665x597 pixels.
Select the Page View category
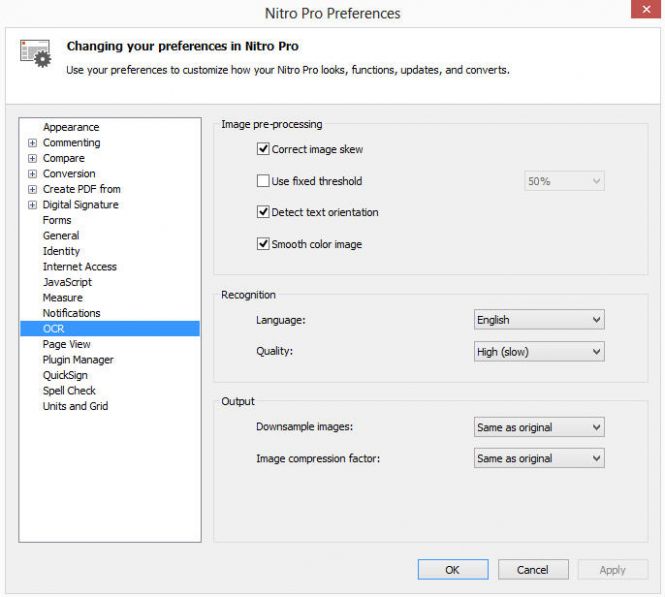(x=67, y=344)
